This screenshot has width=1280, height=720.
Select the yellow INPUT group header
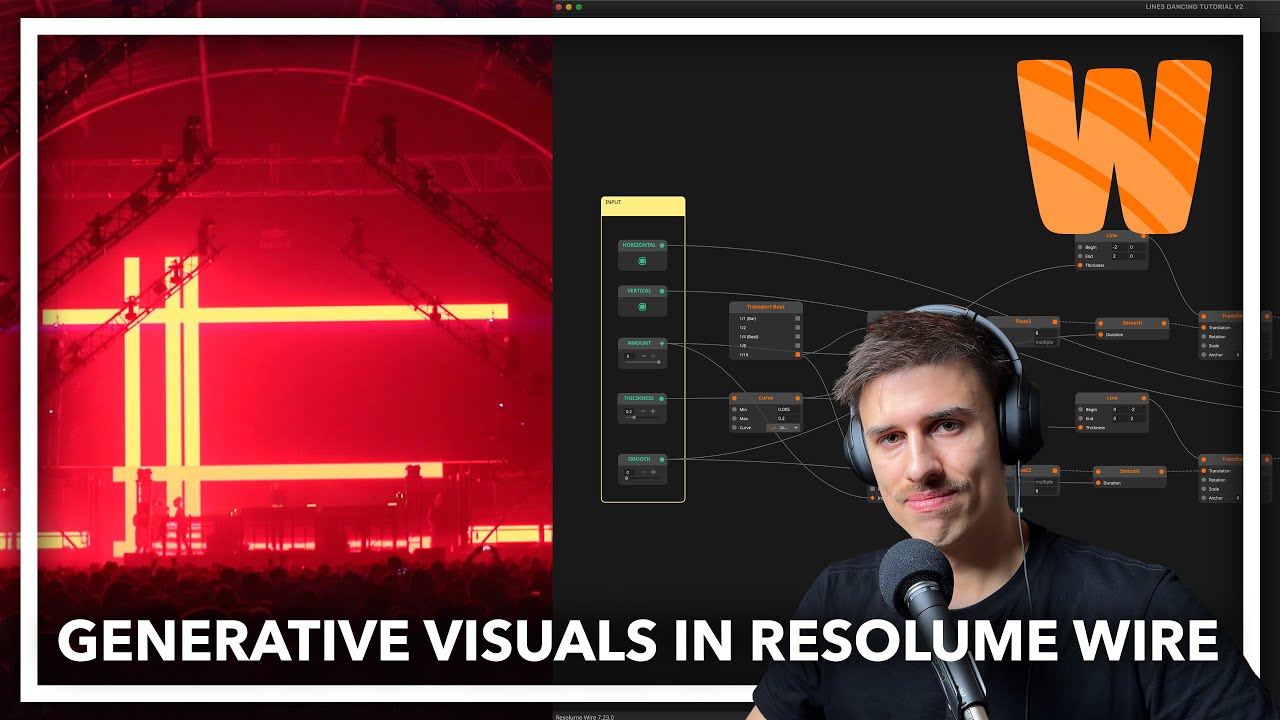tap(643, 205)
